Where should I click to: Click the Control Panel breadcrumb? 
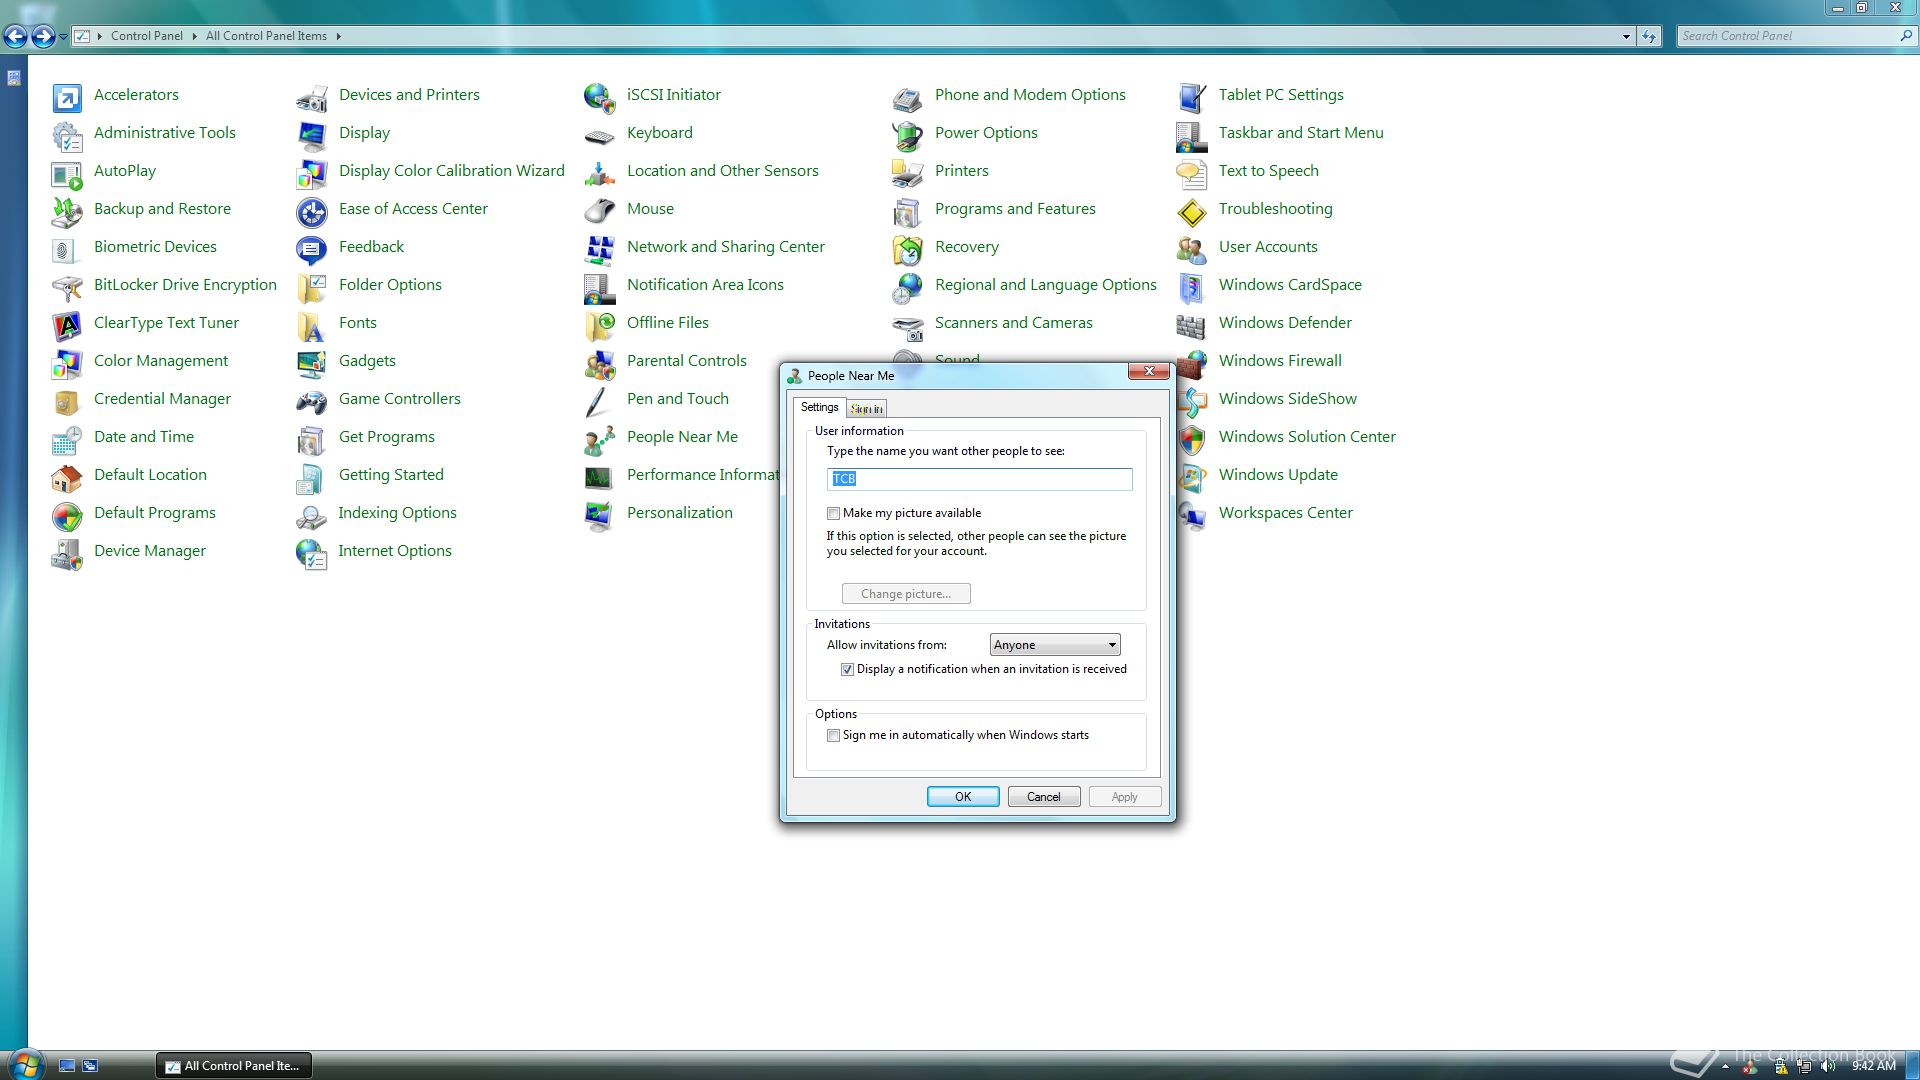(x=147, y=36)
